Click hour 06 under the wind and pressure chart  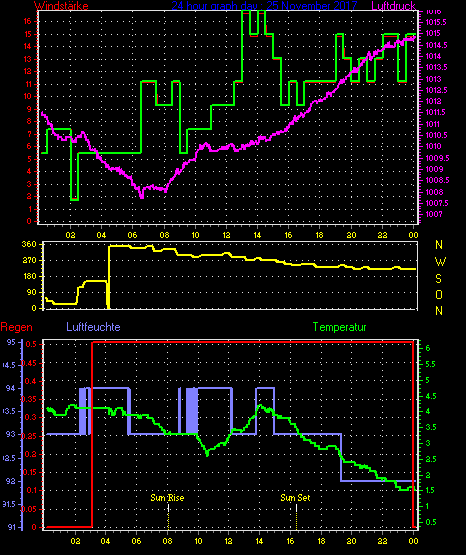pyautogui.click(x=132, y=235)
